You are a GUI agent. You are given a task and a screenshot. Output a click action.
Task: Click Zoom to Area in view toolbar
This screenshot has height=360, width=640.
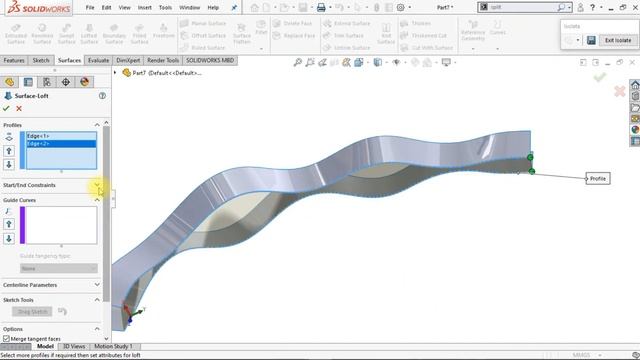(310, 62)
